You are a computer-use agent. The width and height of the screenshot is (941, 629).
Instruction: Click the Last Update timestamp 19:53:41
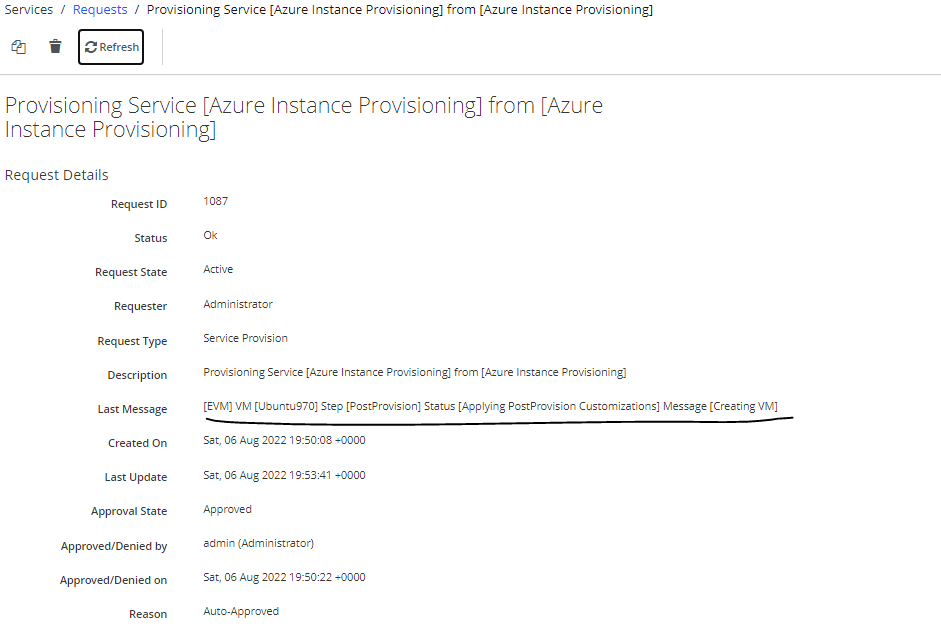[x=284, y=475]
